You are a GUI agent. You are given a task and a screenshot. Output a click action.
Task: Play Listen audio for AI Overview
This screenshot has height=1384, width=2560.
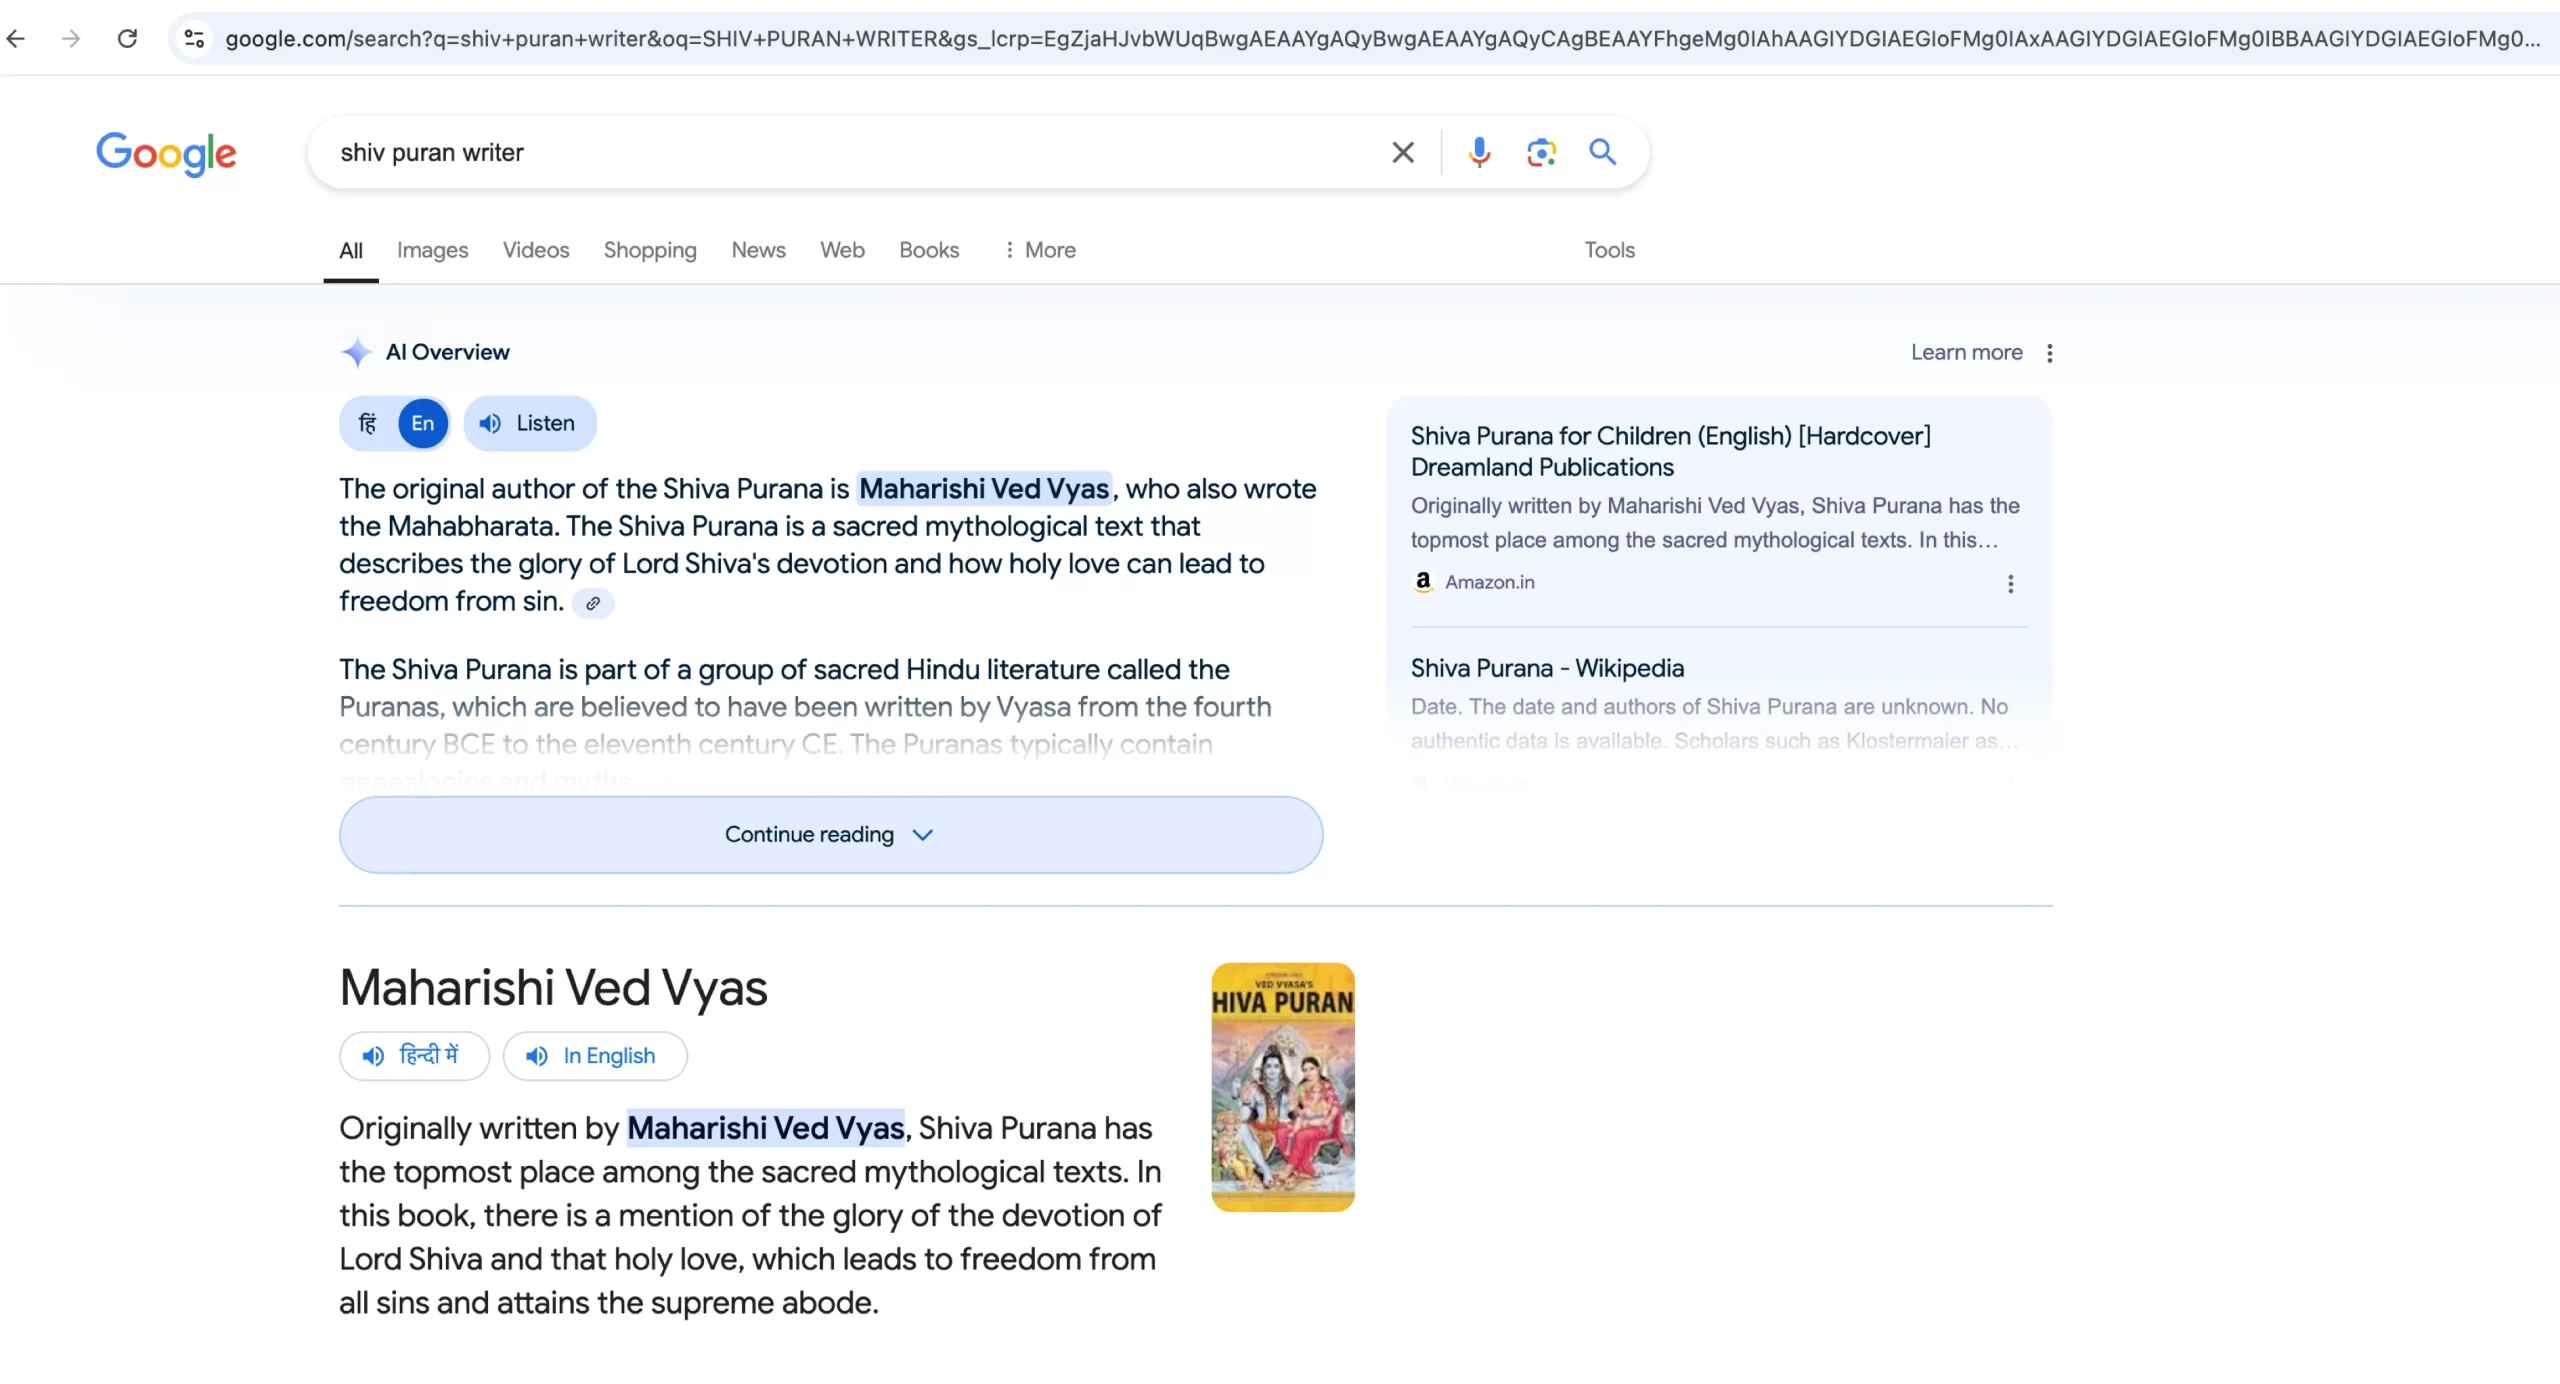pyautogui.click(x=529, y=423)
